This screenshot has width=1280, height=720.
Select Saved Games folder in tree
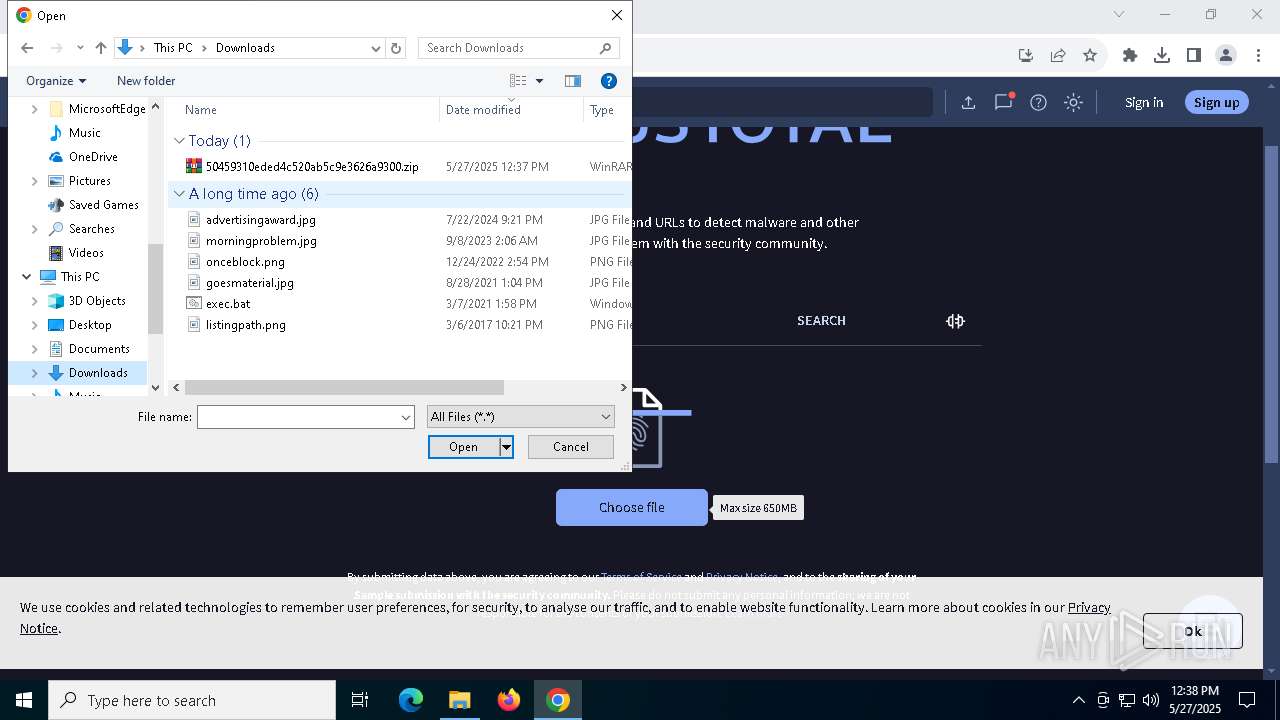coord(103,205)
